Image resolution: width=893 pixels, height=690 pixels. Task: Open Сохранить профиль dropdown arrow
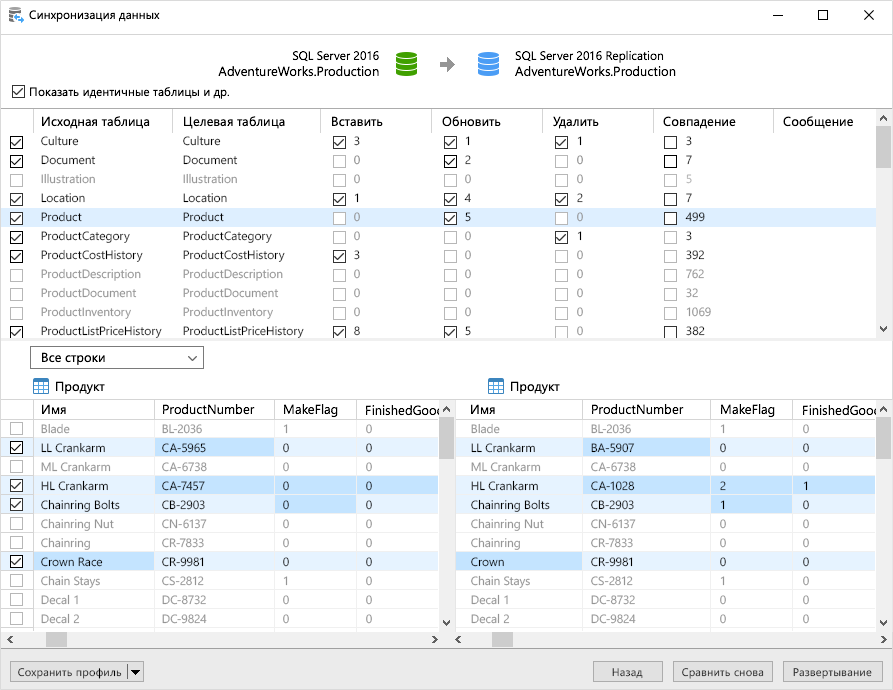pos(135,672)
